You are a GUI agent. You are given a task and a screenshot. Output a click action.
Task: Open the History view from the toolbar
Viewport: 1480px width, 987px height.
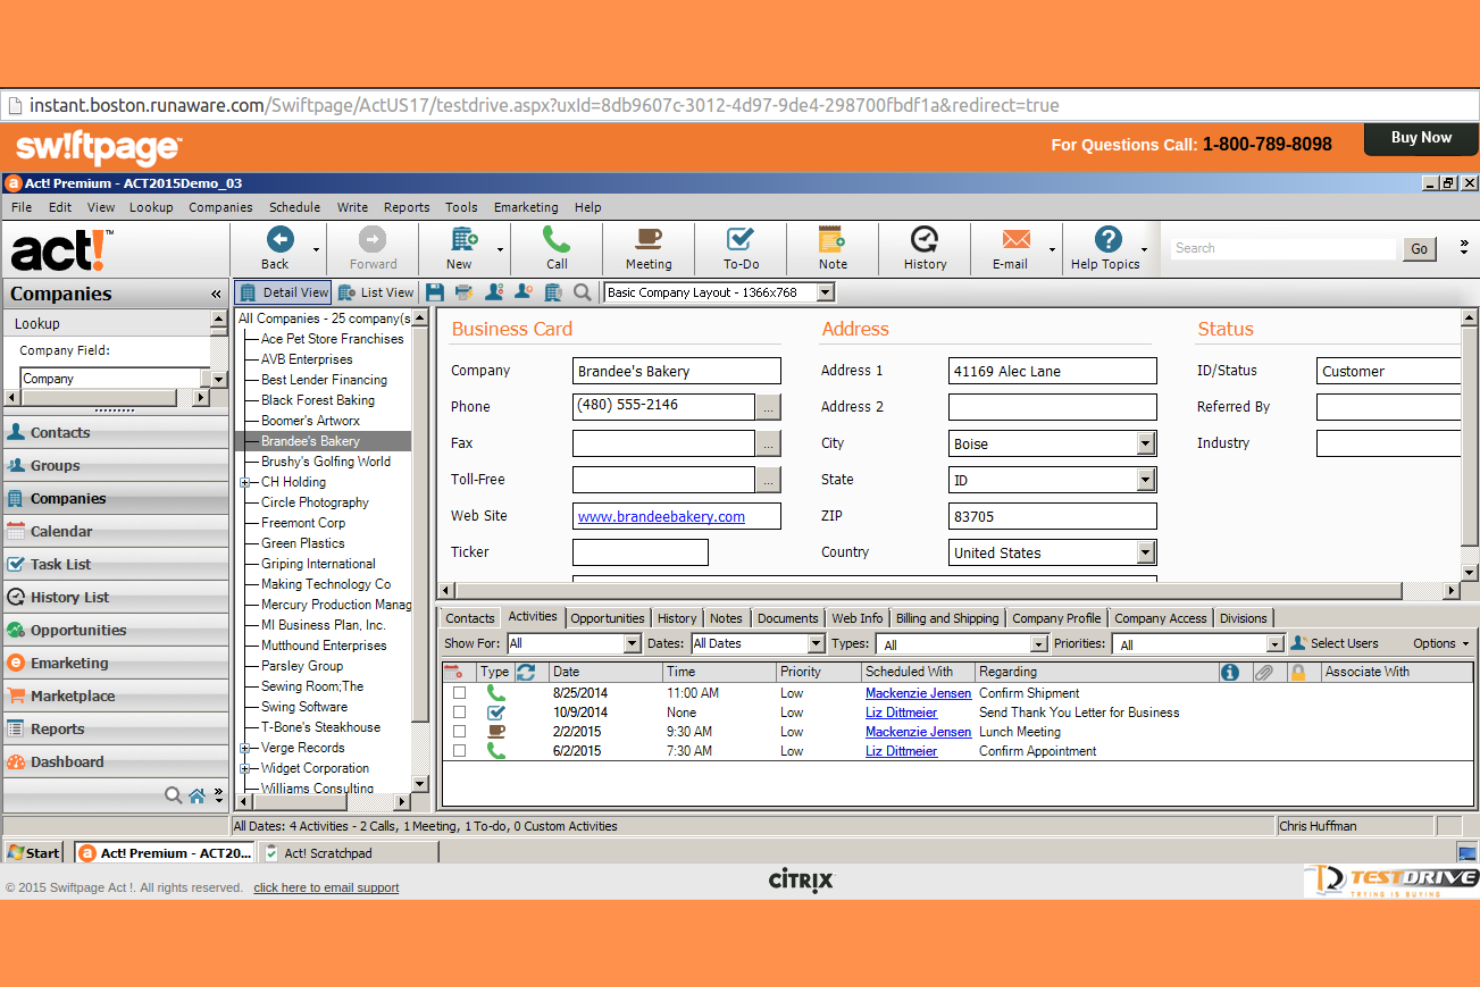coord(923,248)
